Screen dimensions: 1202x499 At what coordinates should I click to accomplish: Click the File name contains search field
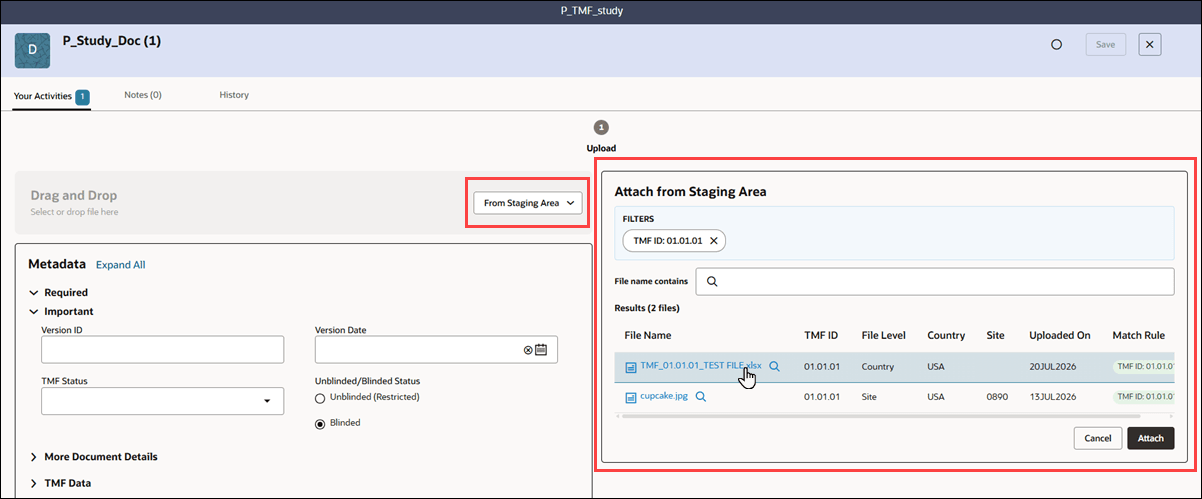point(934,281)
